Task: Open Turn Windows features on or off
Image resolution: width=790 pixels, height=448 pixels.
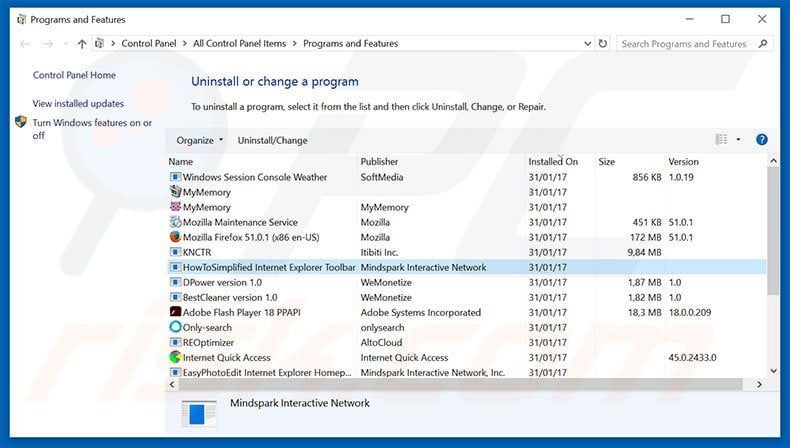Action: [92, 129]
